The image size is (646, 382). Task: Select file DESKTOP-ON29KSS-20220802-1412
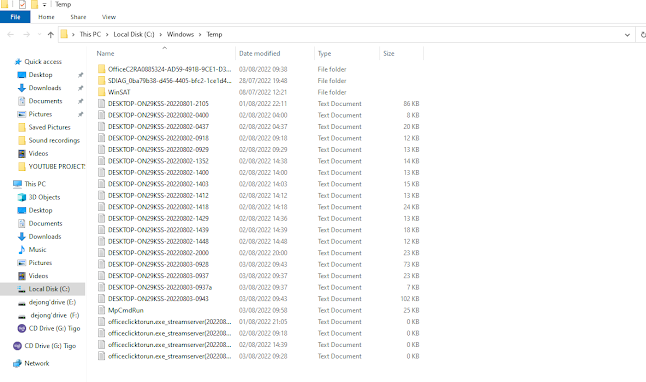(x=158, y=195)
